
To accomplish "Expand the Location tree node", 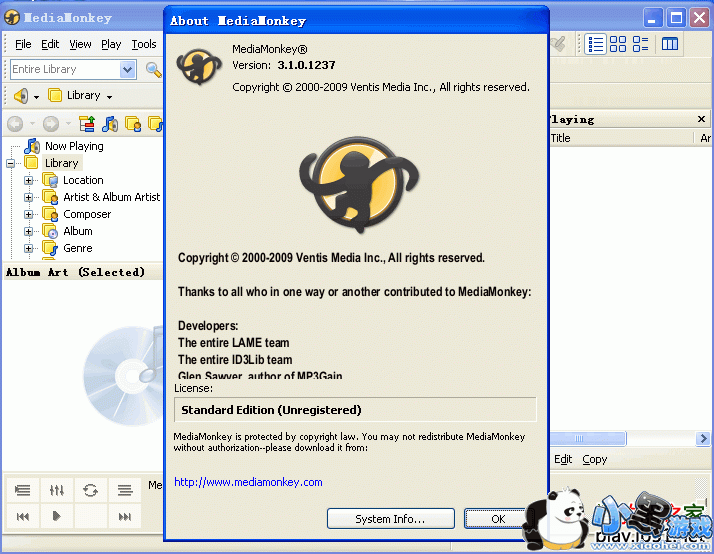I will coord(28,180).
